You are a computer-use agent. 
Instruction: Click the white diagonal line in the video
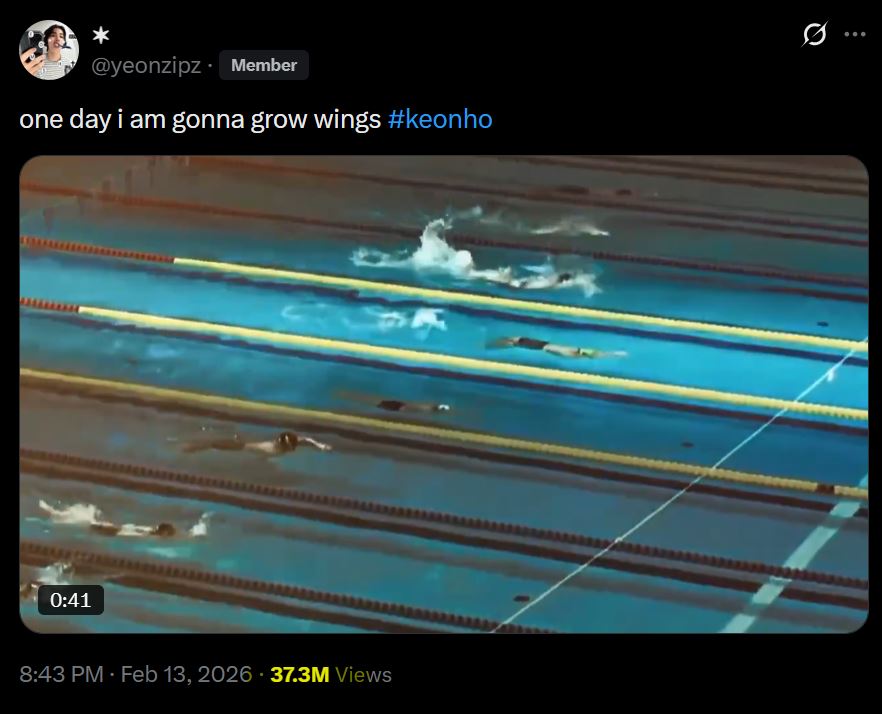[675, 490]
